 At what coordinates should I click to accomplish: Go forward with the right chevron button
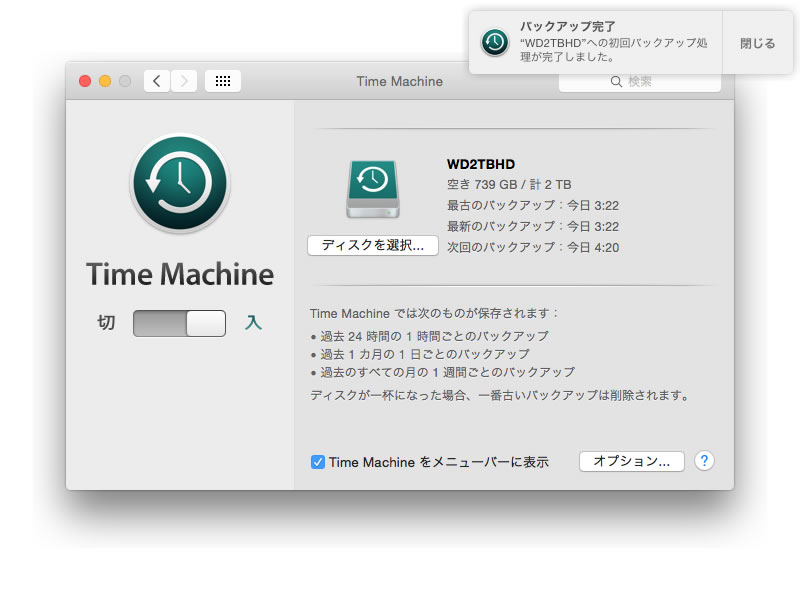(x=184, y=81)
